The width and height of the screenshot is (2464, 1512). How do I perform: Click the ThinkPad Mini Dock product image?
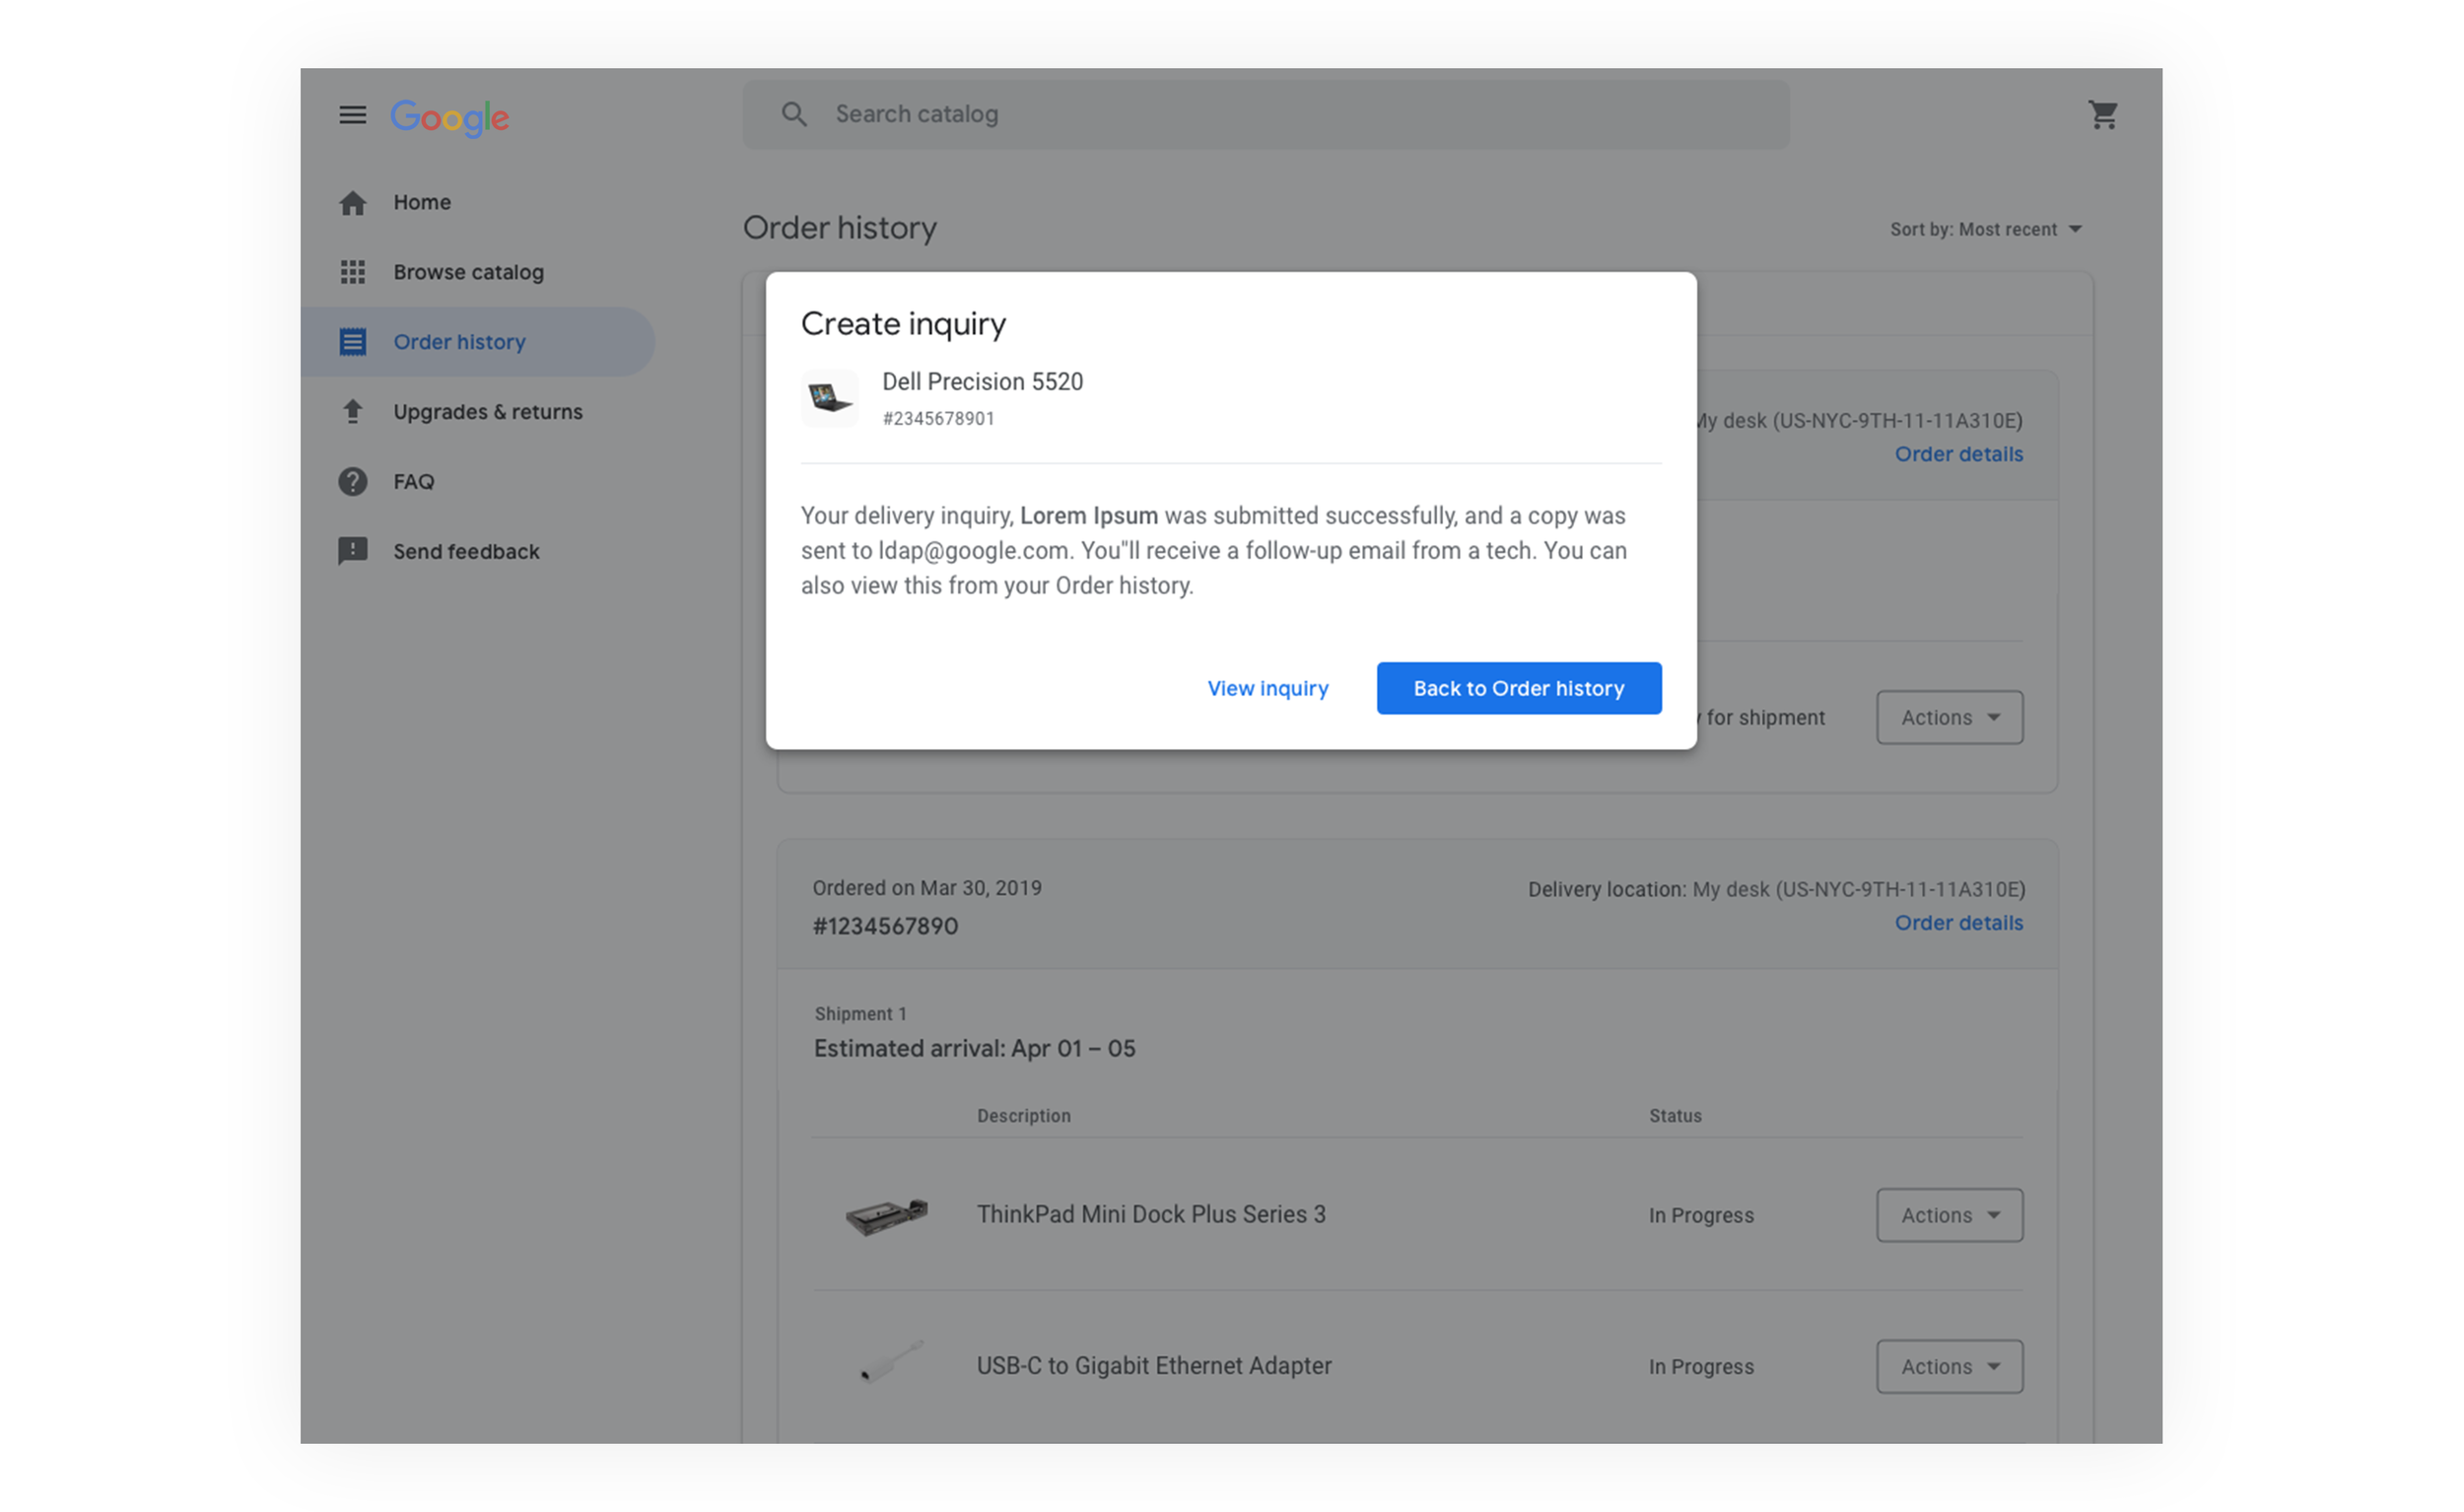(886, 1215)
